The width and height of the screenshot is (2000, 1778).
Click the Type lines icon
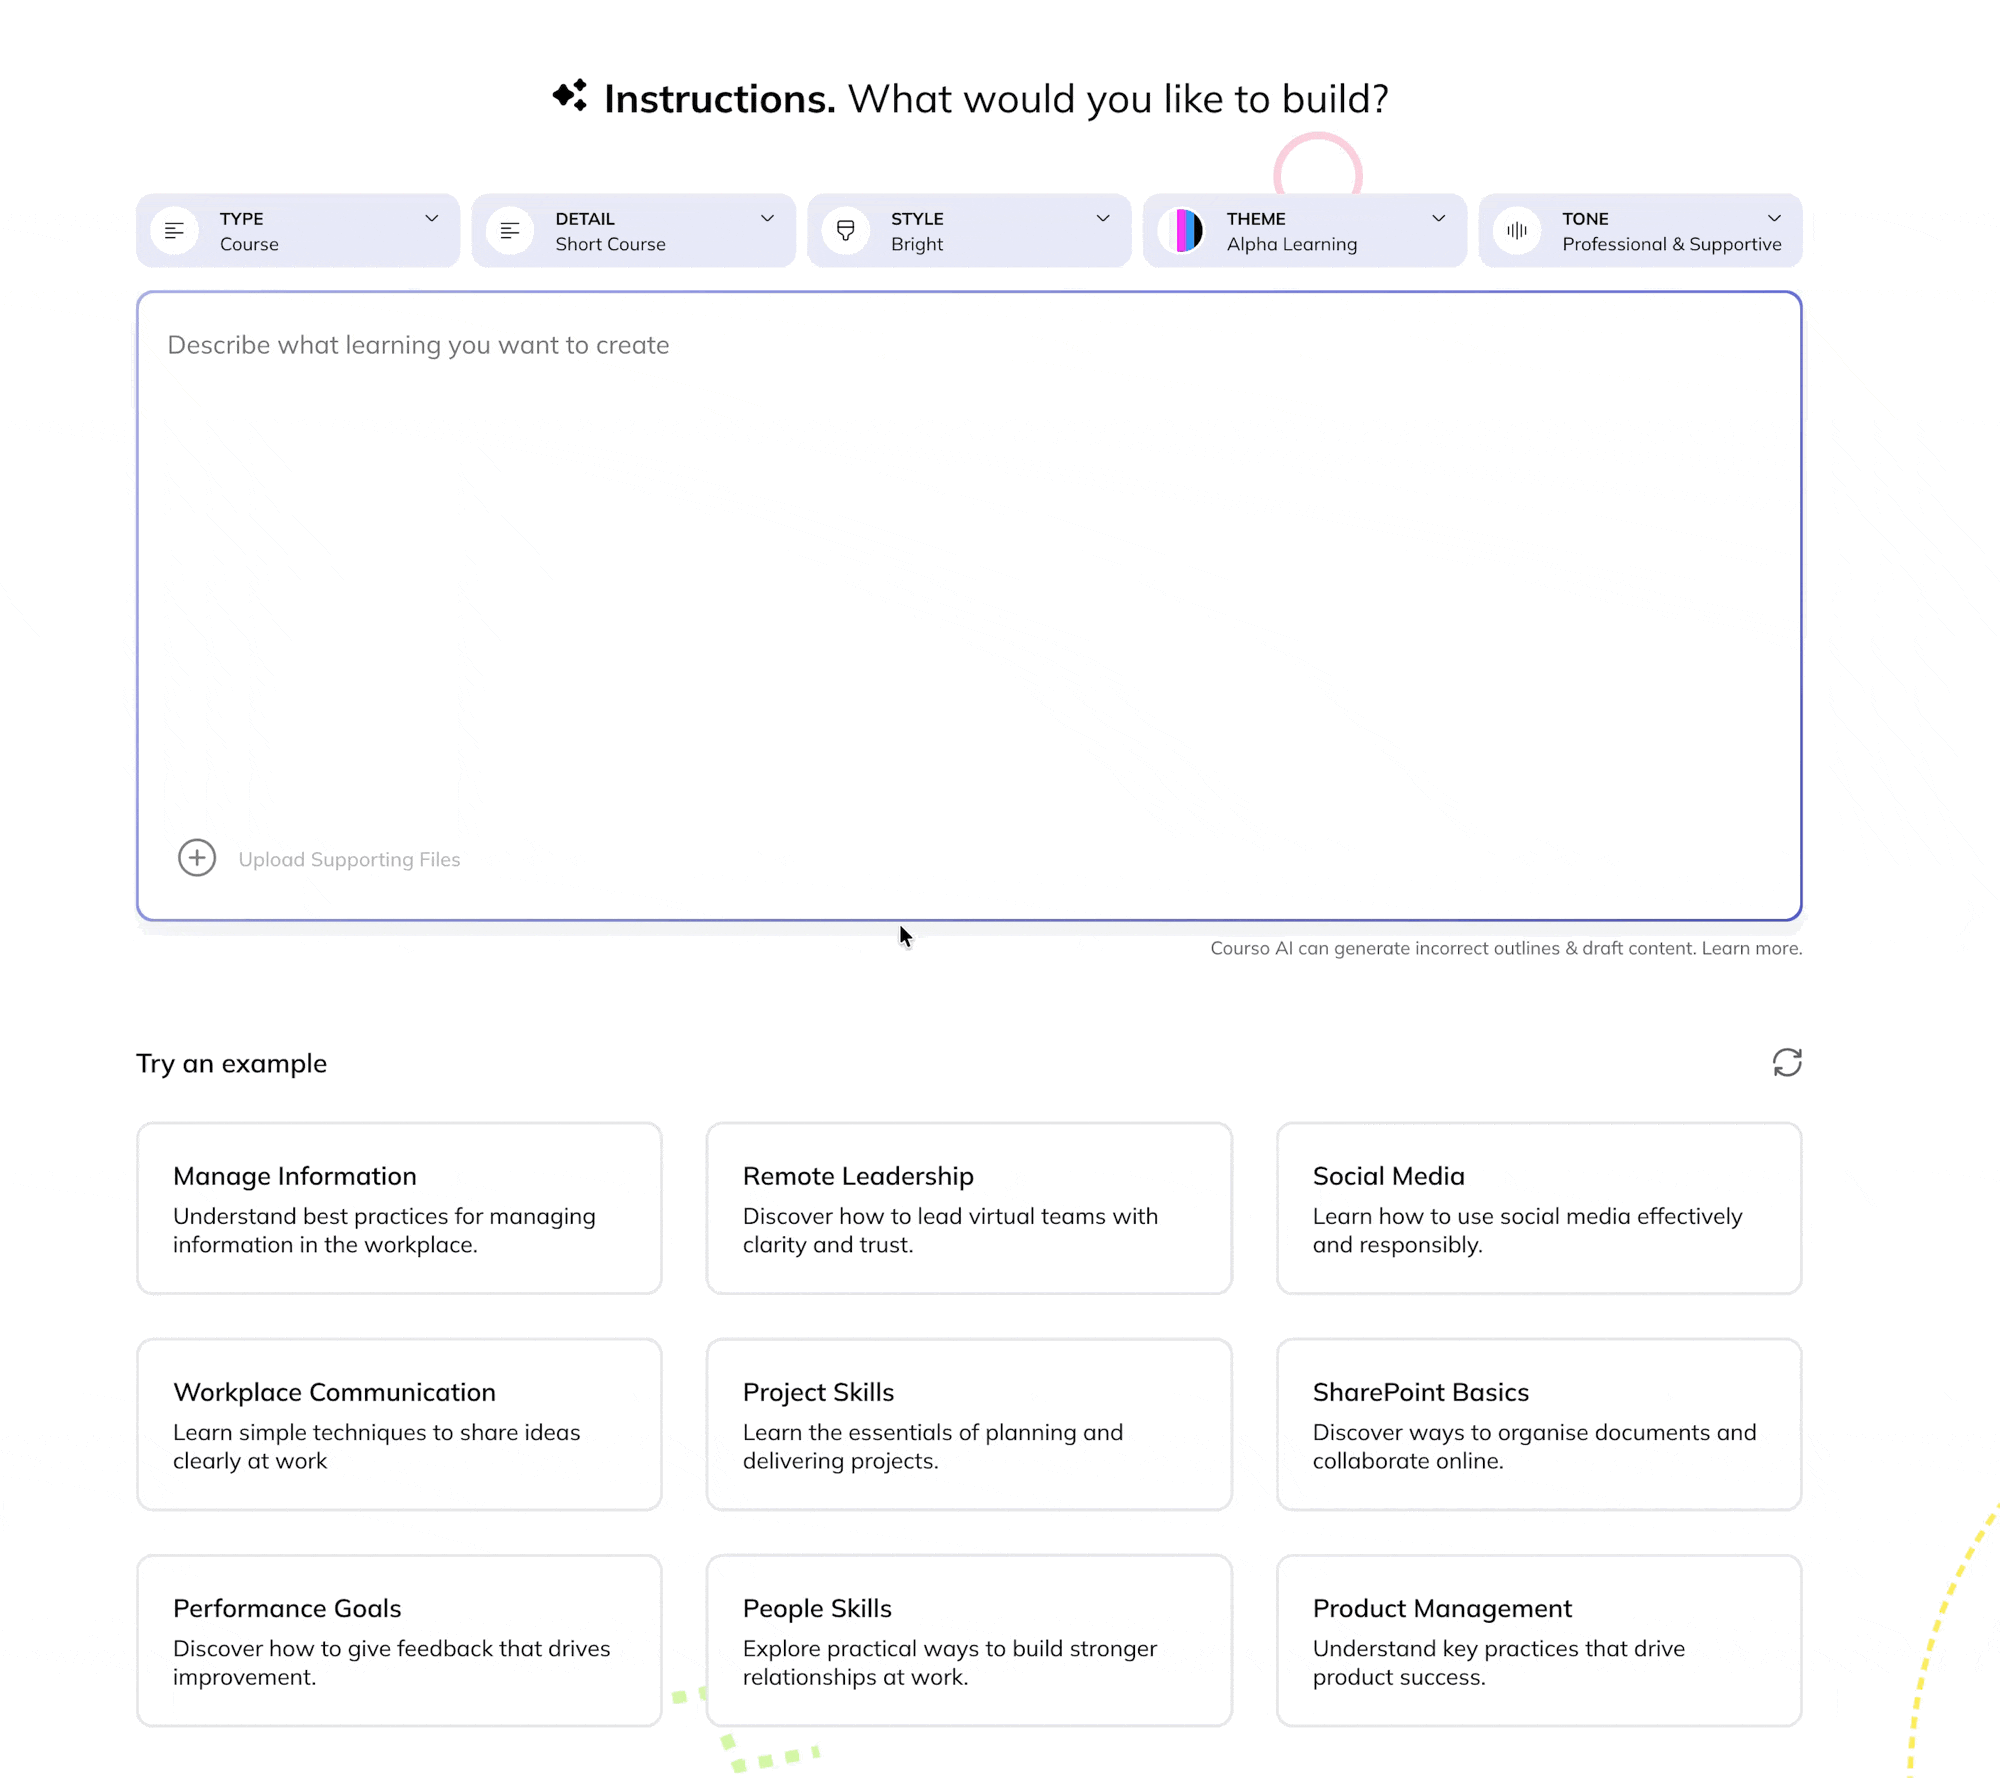click(x=174, y=231)
